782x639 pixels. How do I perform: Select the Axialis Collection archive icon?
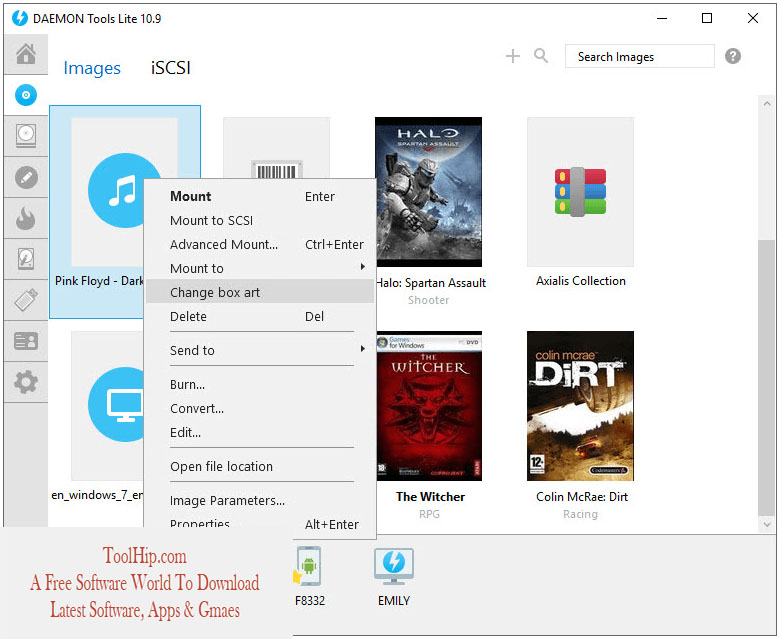[x=581, y=192]
